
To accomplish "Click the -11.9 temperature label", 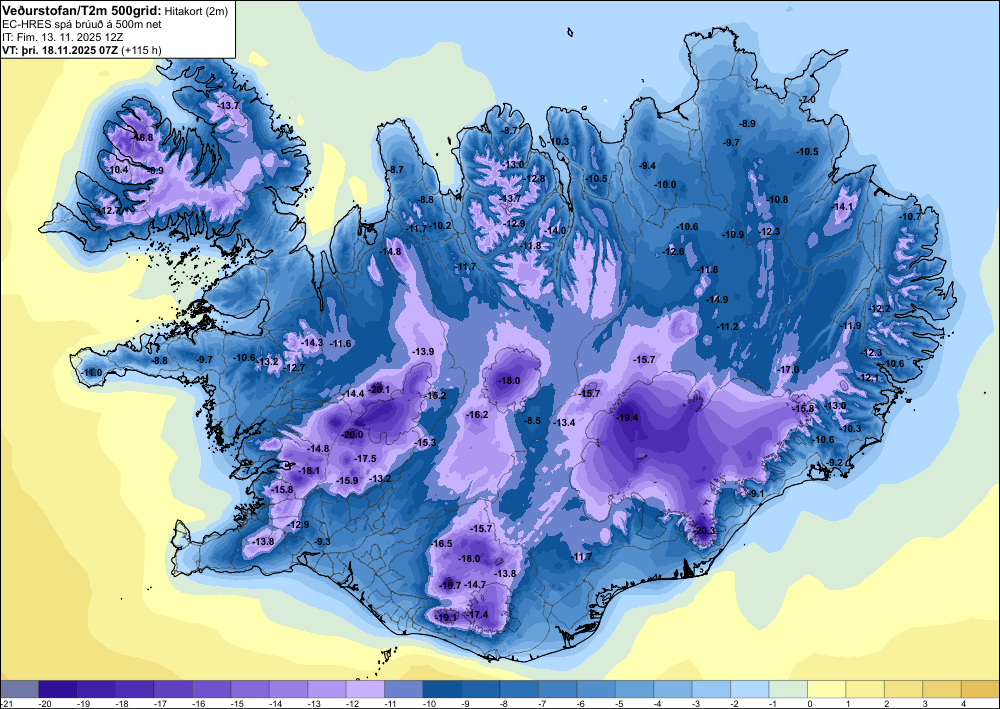I will 850,326.
